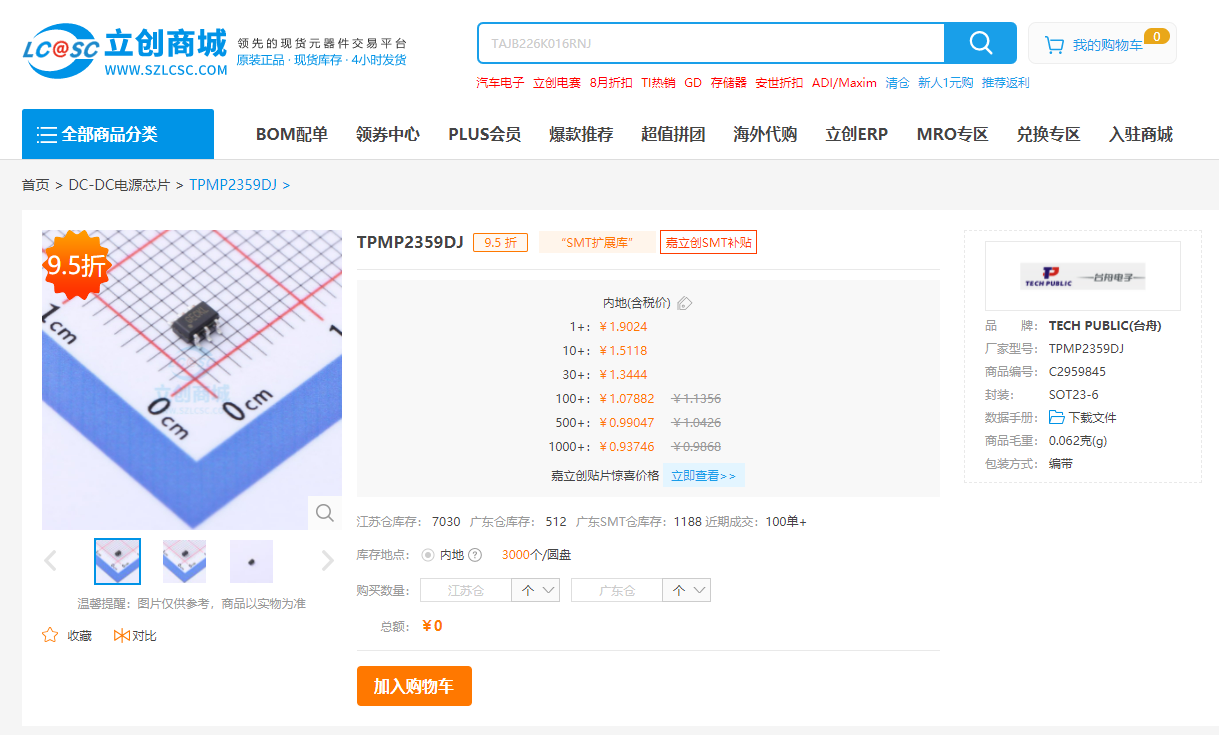The height and width of the screenshot is (735, 1219).
Task: Open 兑换专区
Action: pos(1049,134)
